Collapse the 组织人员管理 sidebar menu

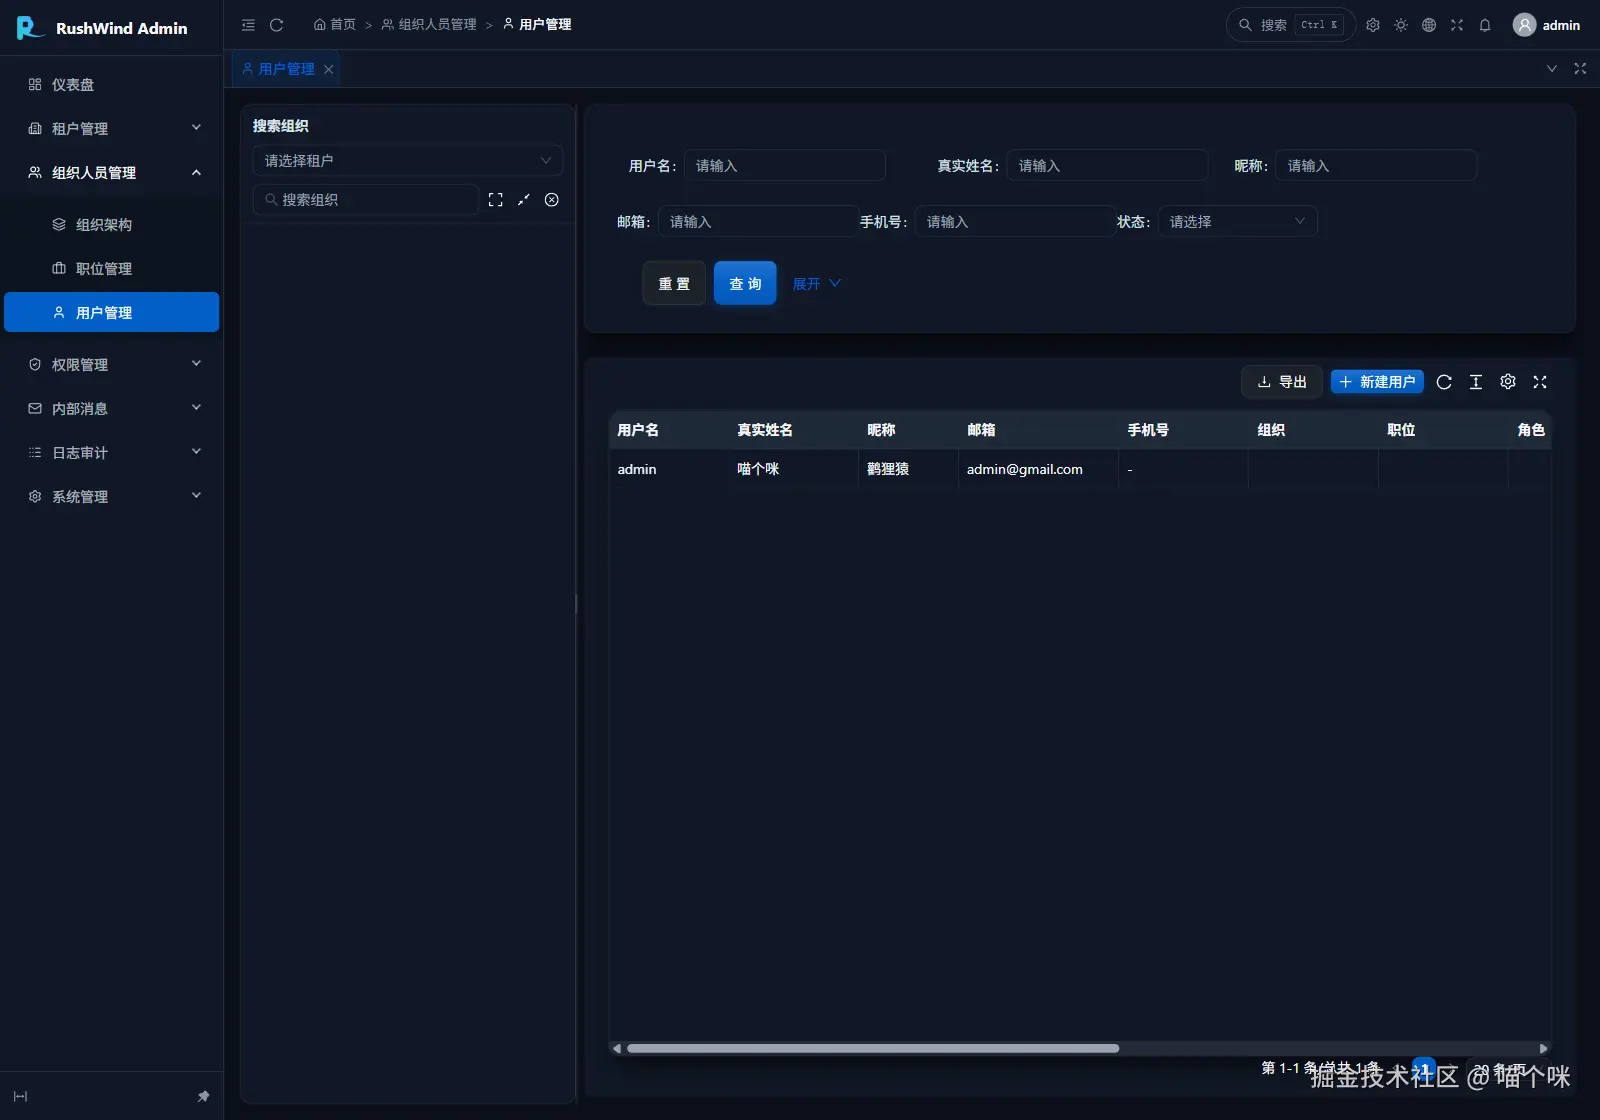pos(112,173)
